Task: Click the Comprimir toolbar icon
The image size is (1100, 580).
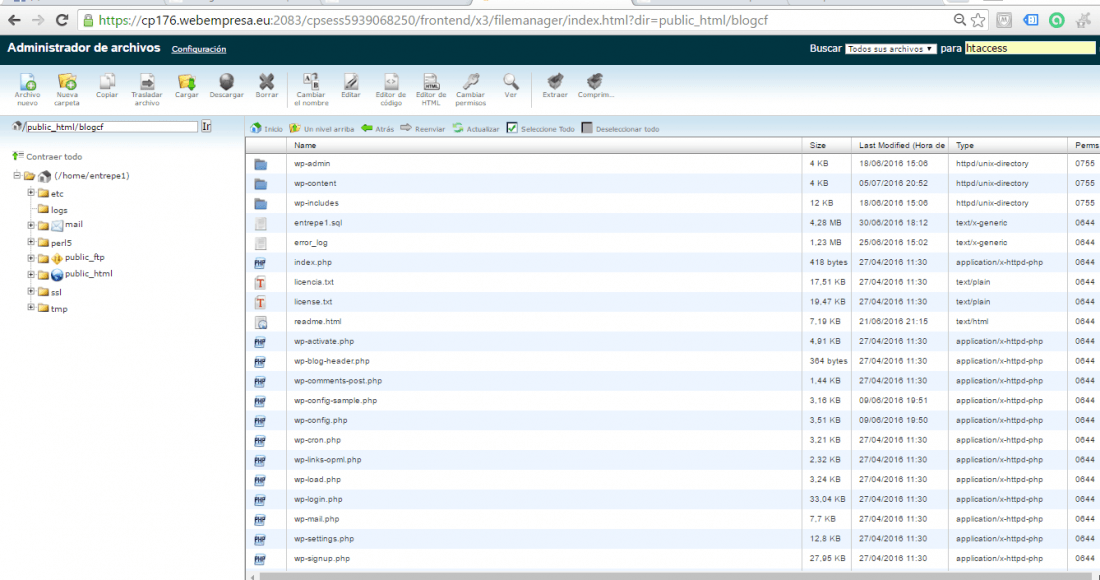Action: coord(596,86)
